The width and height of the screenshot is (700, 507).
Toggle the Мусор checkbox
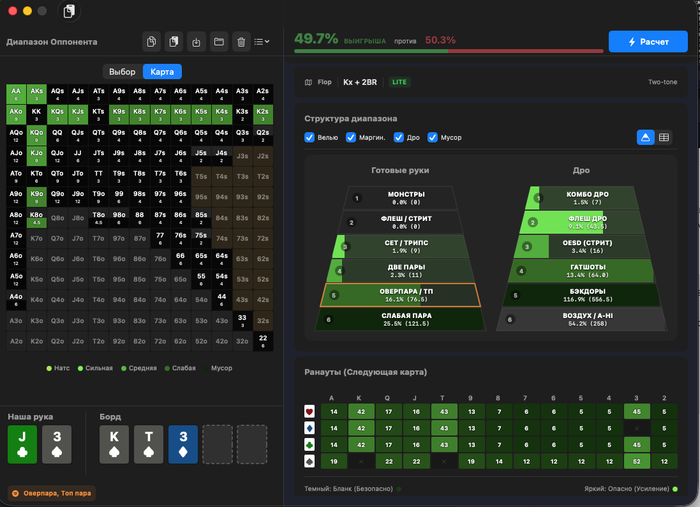point(433,137)
